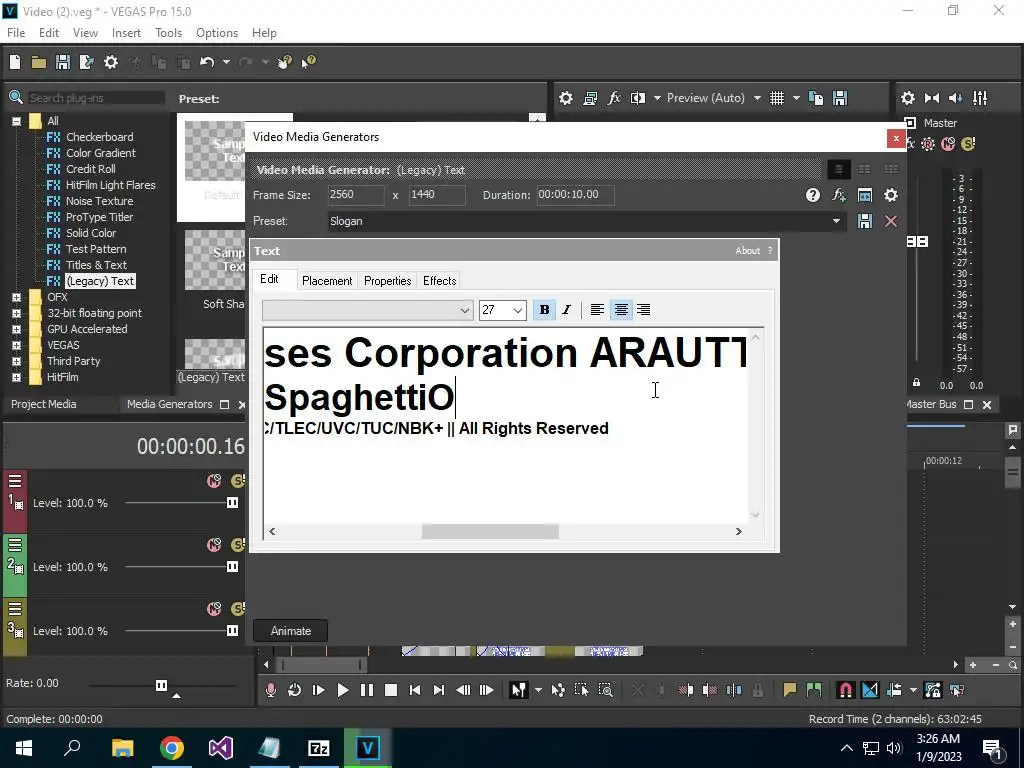Open Master Bus audio properties gear
Screen dimensions: 1024x768
pyautogui.click(x=908, y=98)
